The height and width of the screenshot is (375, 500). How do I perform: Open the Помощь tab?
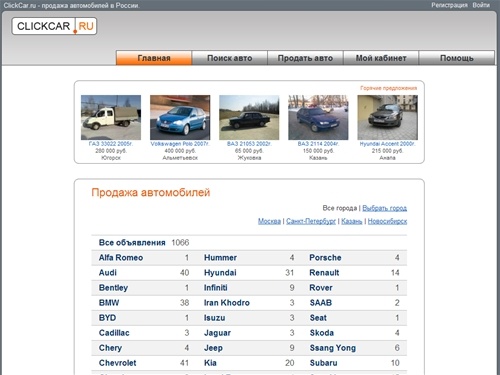click(457, 58)
